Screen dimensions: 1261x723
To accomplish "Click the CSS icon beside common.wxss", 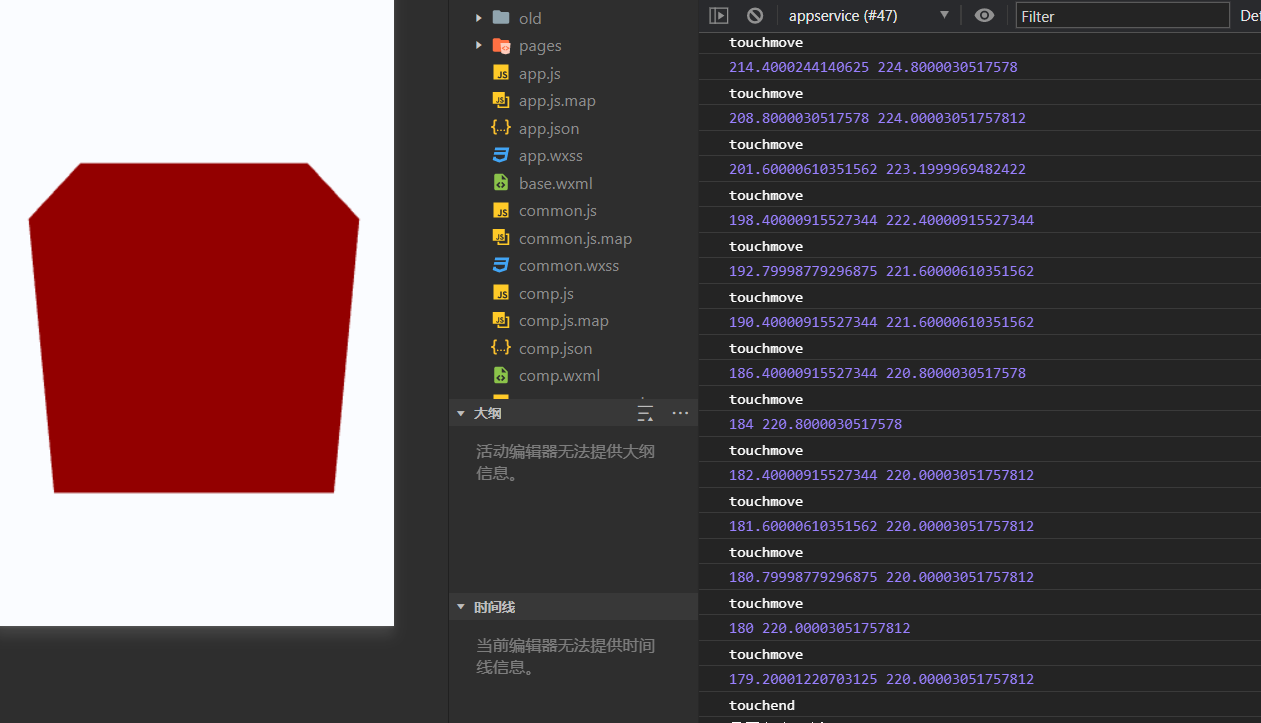I will click(501, 266).
